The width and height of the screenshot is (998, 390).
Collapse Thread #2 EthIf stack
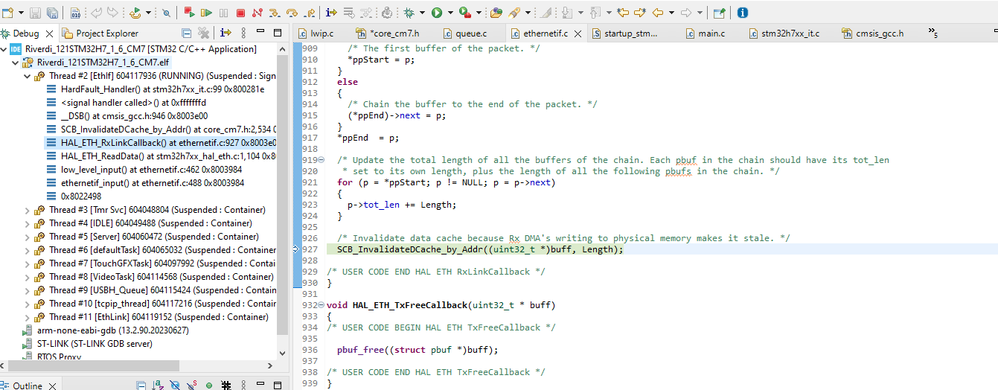[x=27, y=76]
